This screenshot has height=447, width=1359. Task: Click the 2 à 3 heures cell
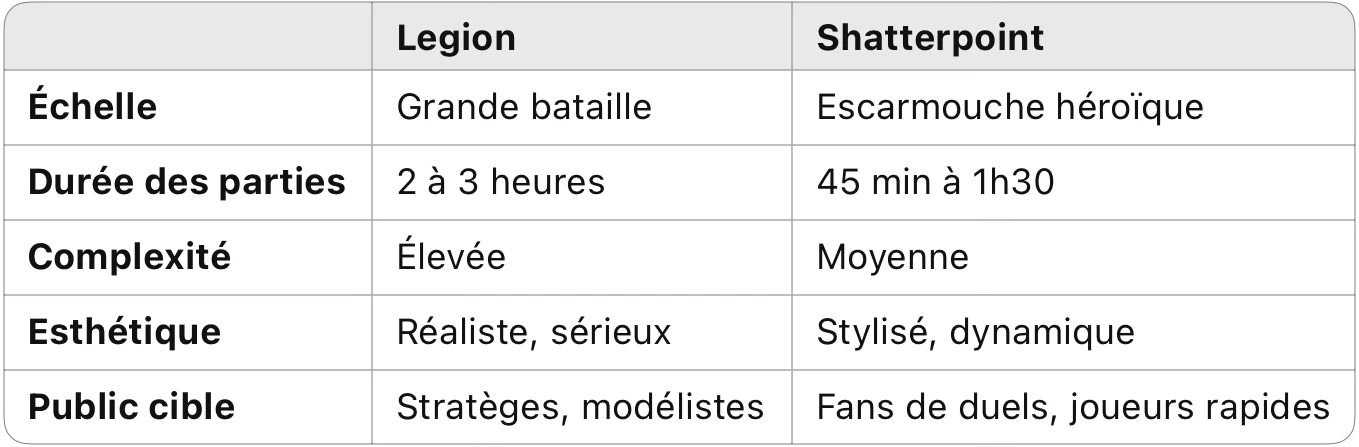500,182
